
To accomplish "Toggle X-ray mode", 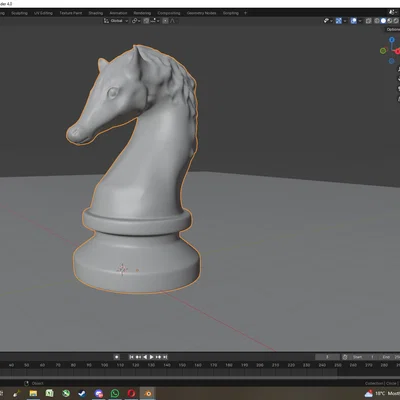I will [368, 21].
